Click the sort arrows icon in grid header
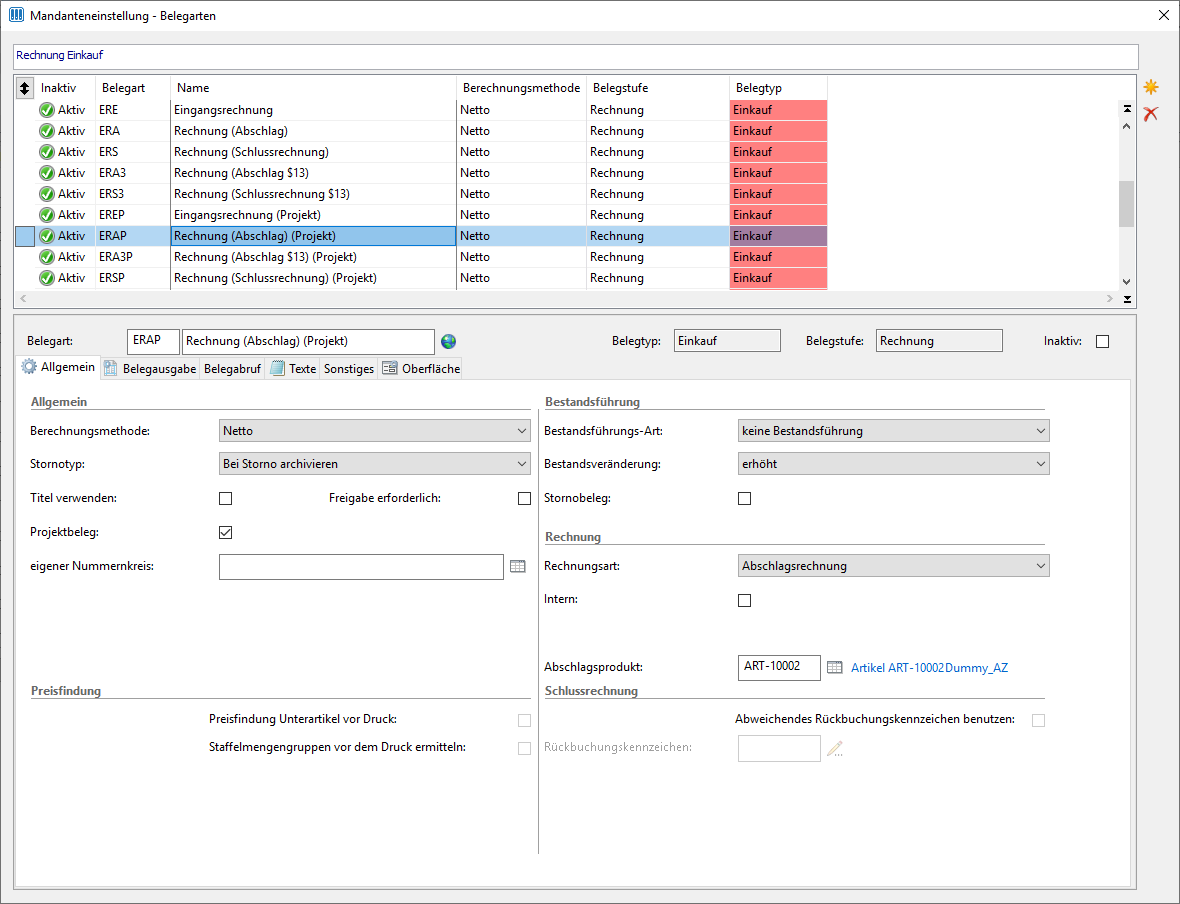The image size is (1180, 904). click(x=25, y=88)
